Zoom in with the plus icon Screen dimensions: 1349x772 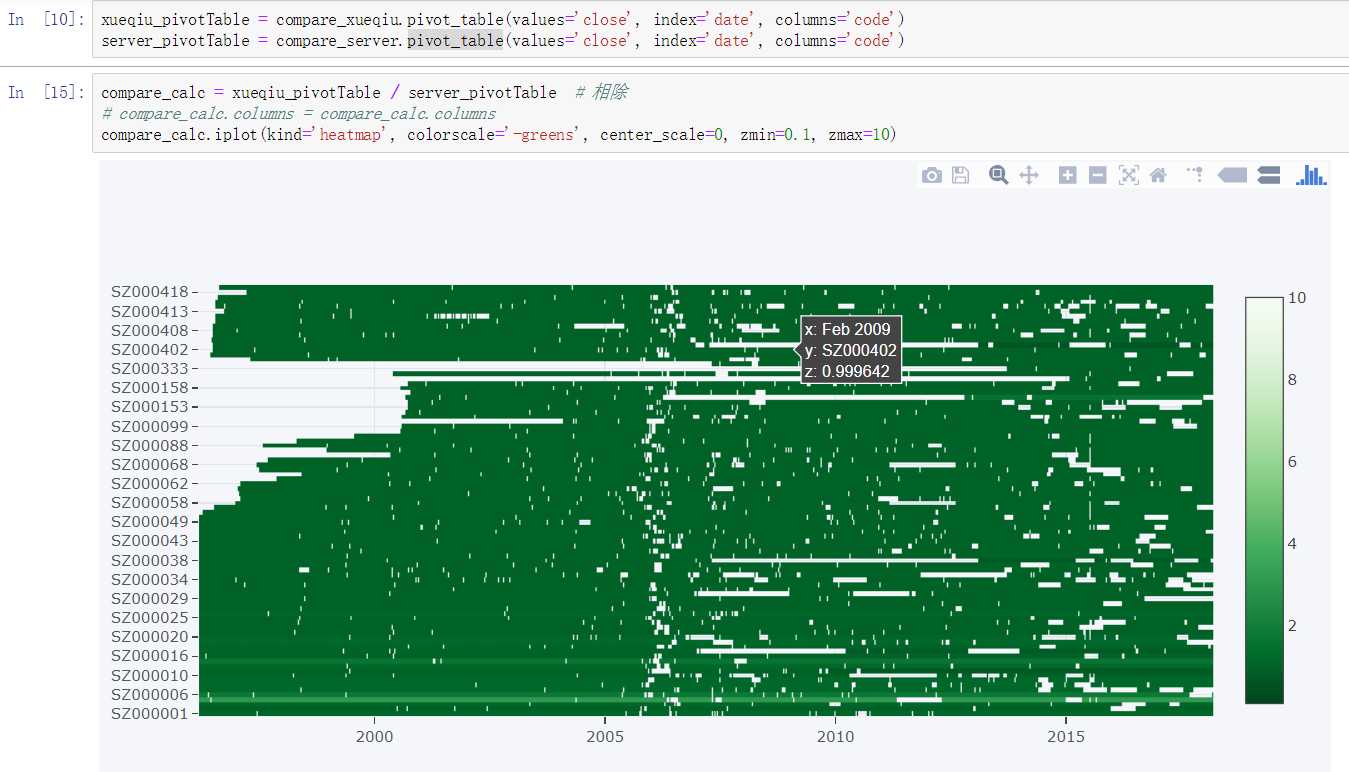coord(1068,175)
